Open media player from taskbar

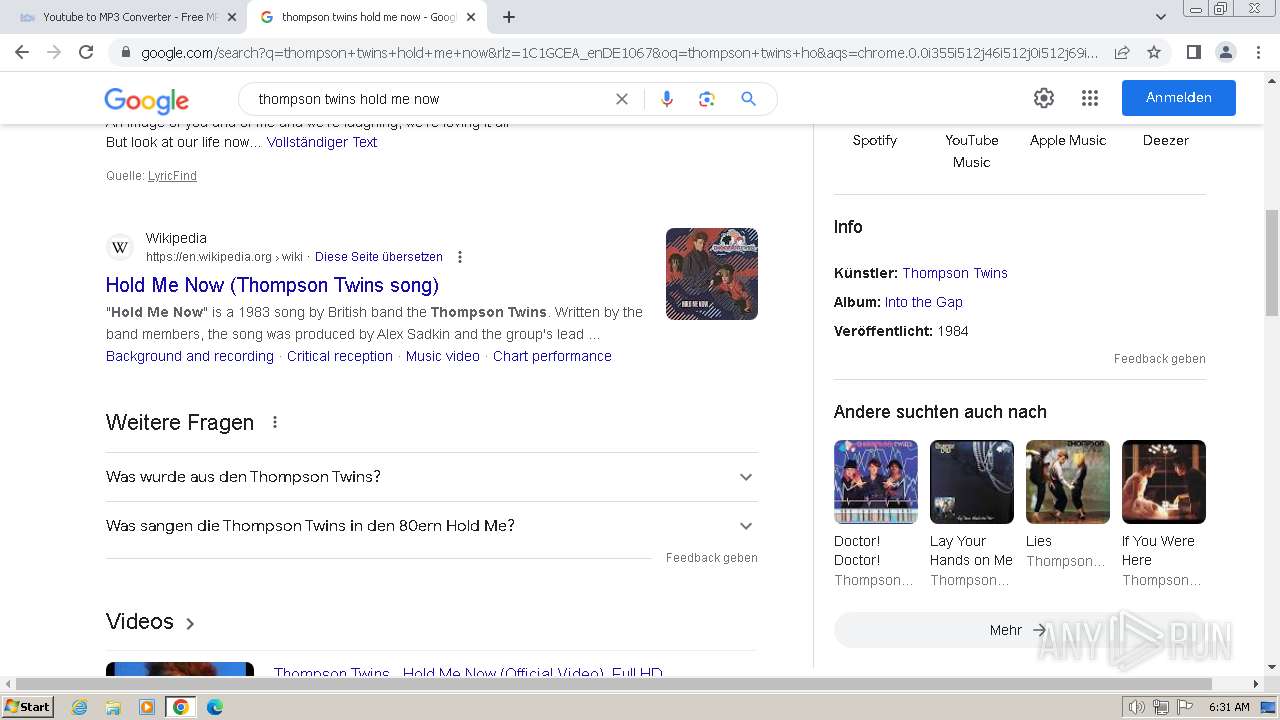pos(147,707)
